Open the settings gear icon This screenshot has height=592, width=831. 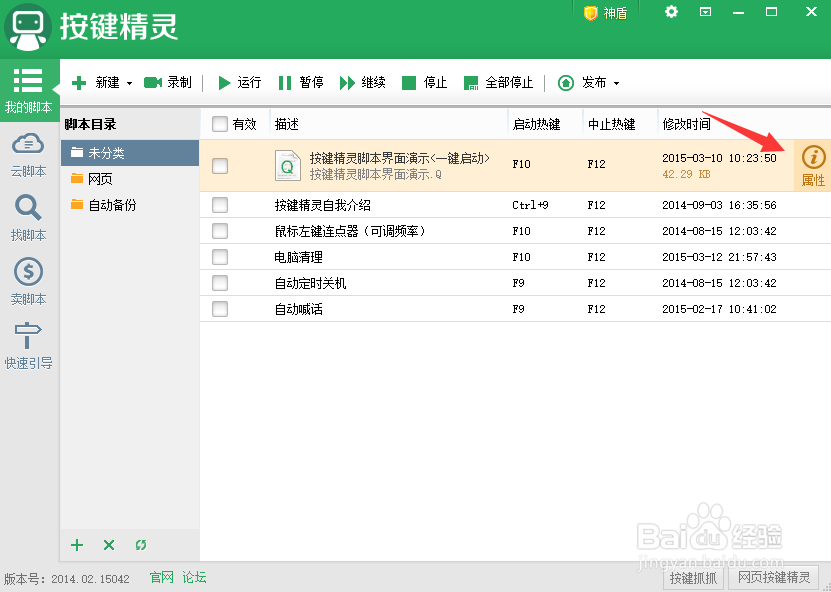coord(671,12)
